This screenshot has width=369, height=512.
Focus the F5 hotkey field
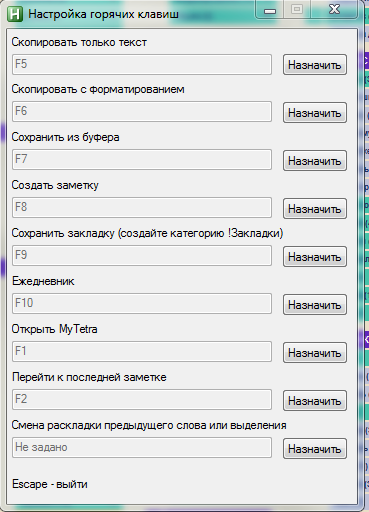(x=142, y=64)
